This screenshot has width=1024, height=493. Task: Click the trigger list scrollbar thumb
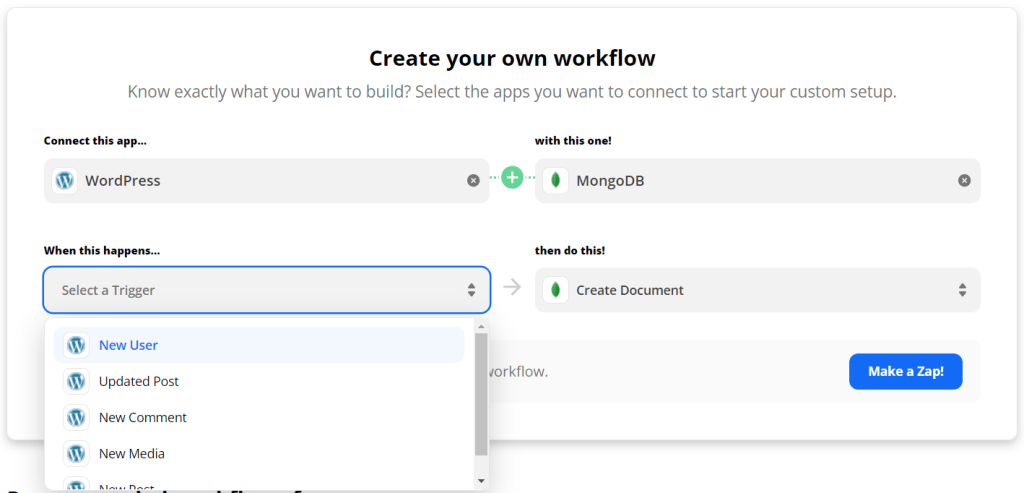[481, 394]
